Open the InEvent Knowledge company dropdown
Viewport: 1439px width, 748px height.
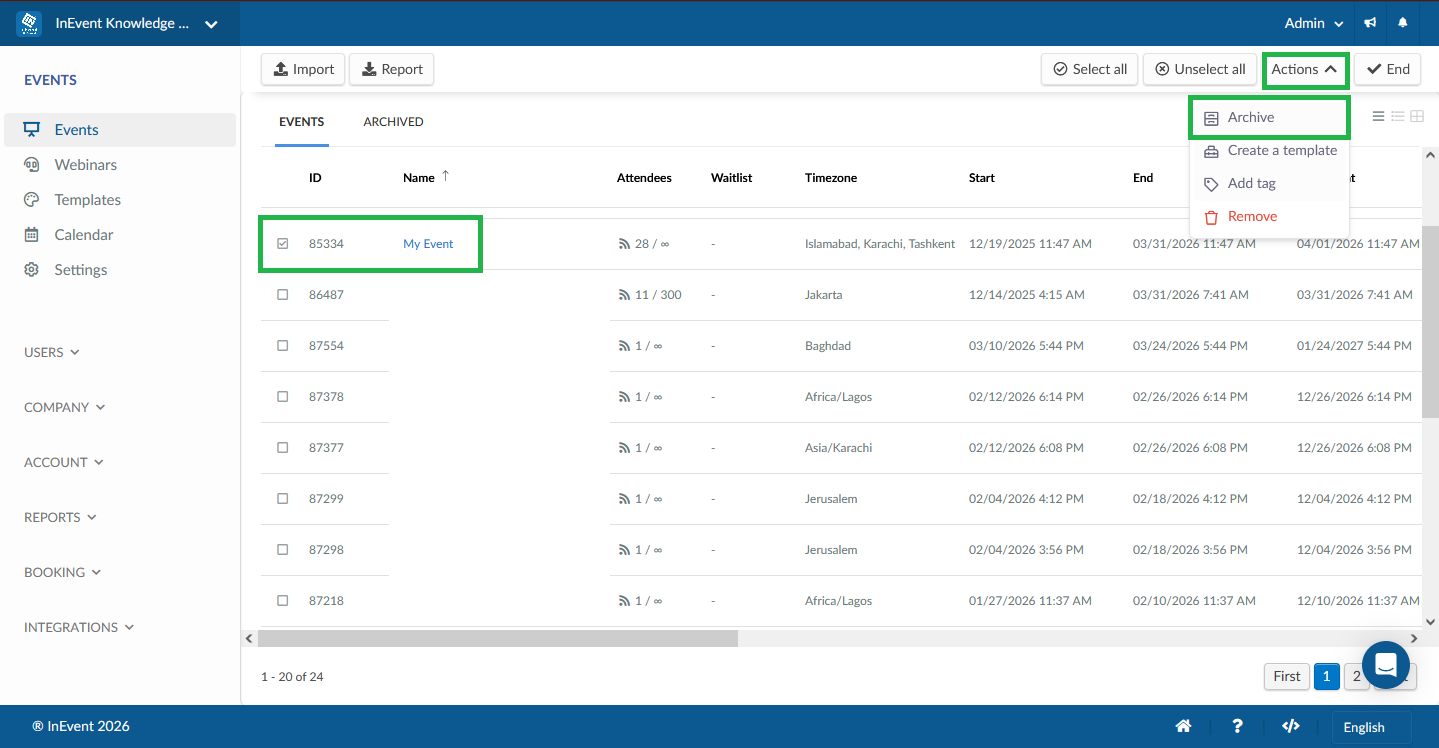click(x=136, y=23)
